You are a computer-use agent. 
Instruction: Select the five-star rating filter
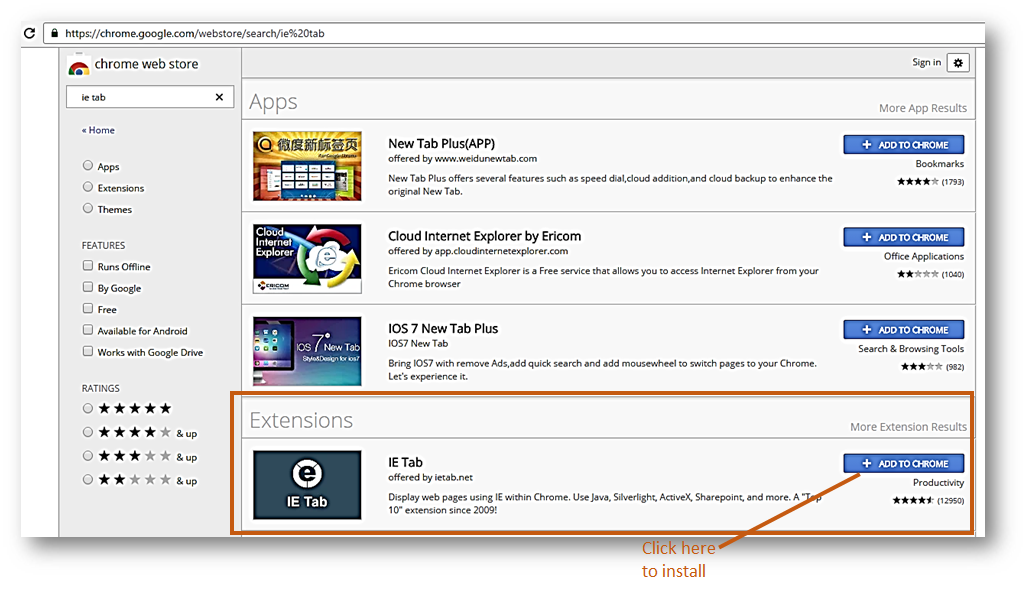tap(88, 409)
